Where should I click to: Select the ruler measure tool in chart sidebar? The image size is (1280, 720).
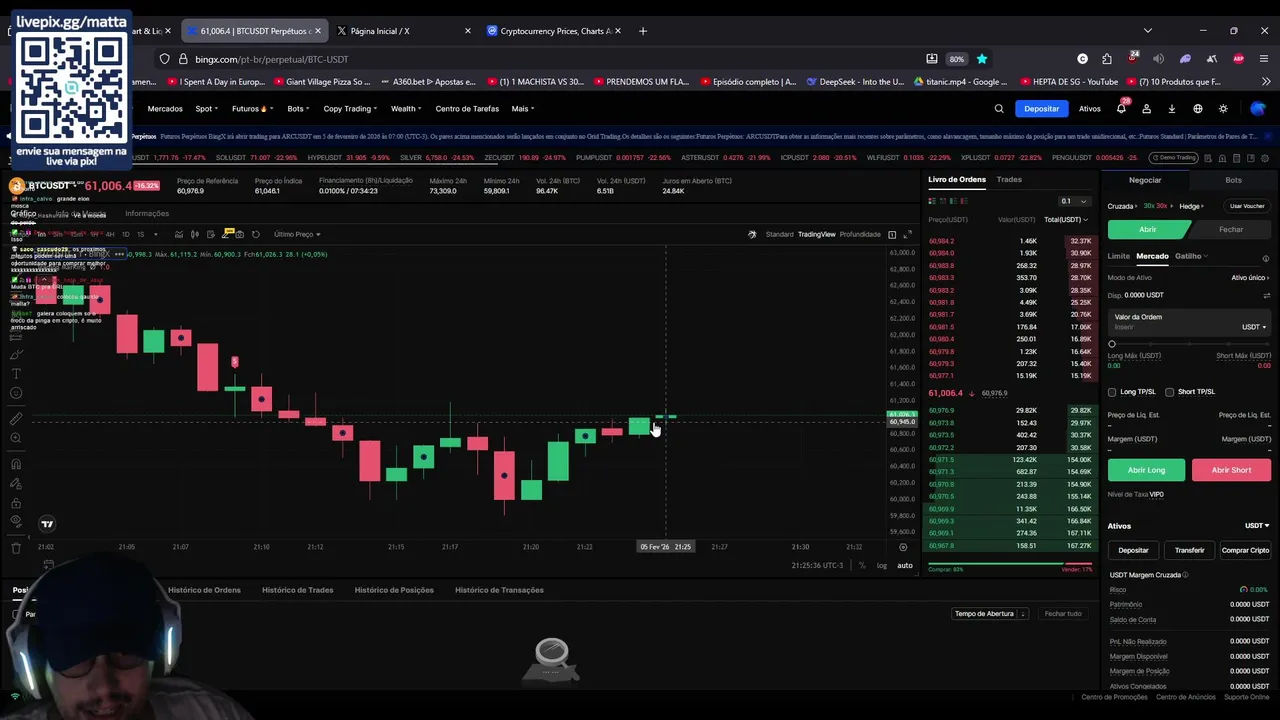point(16,419)
